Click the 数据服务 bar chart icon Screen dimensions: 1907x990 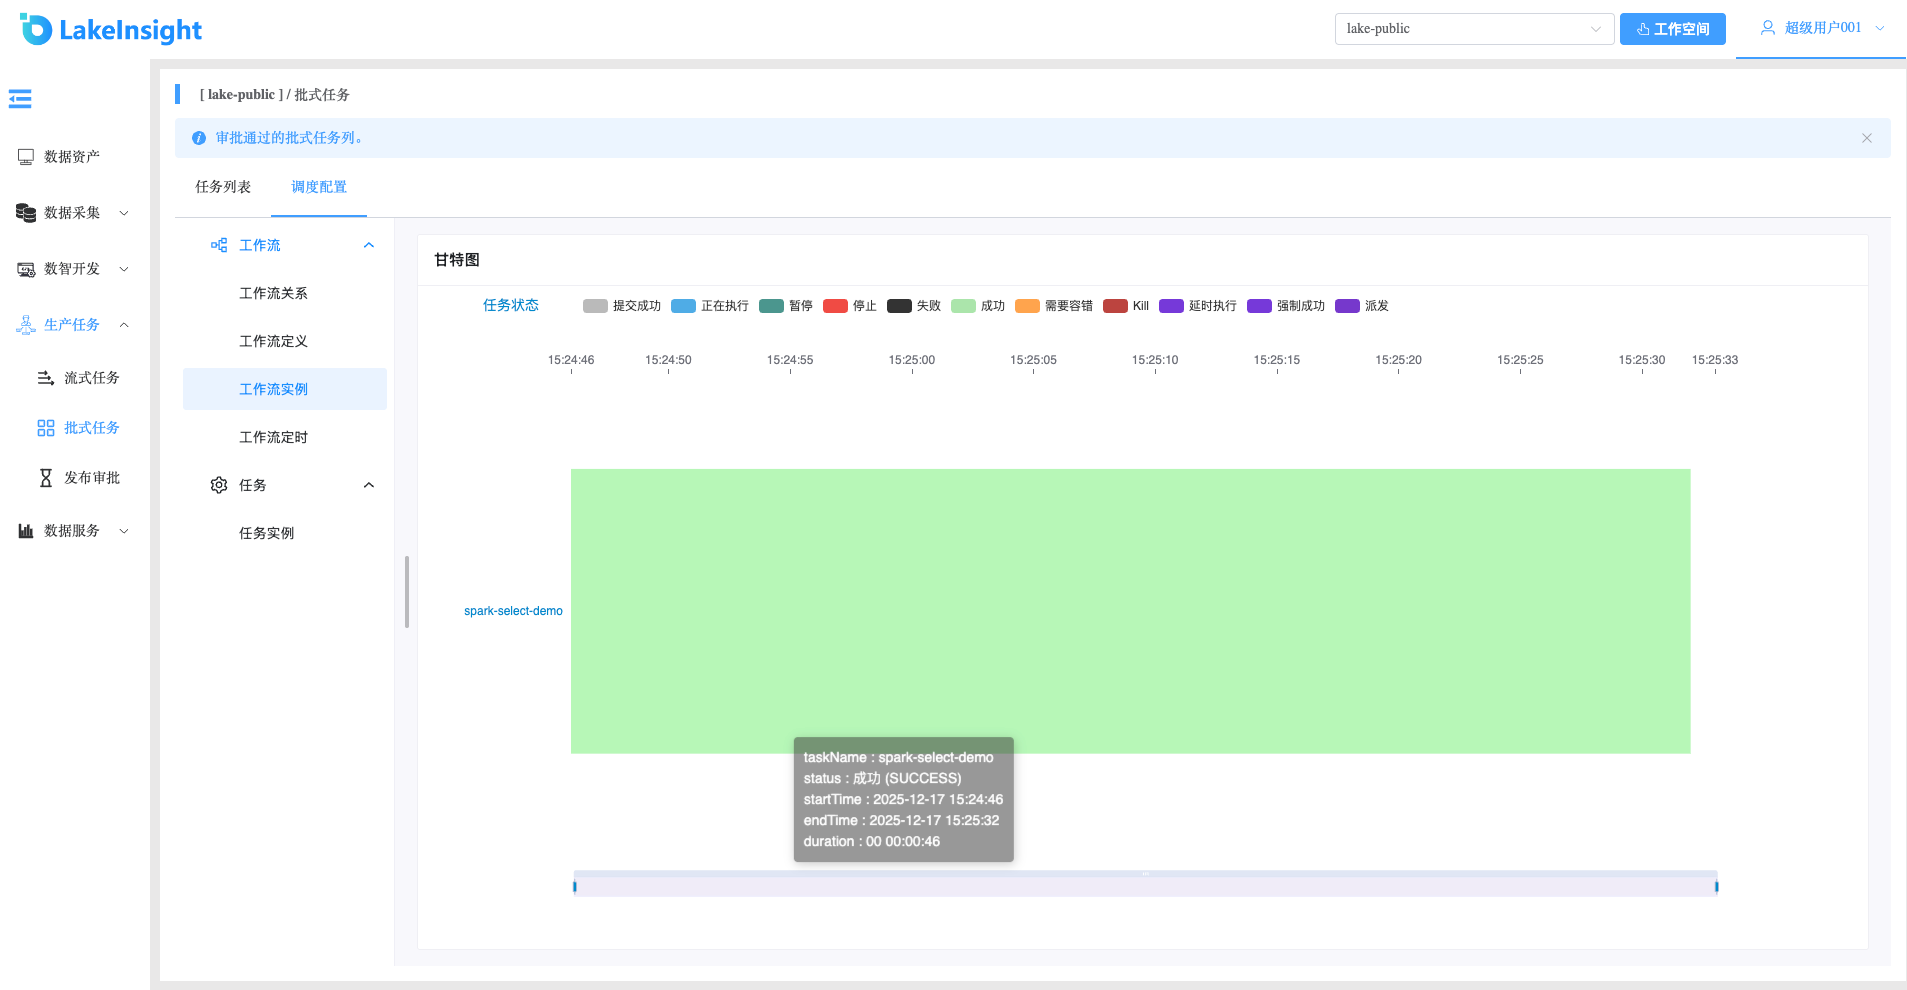tap(26, 531)
